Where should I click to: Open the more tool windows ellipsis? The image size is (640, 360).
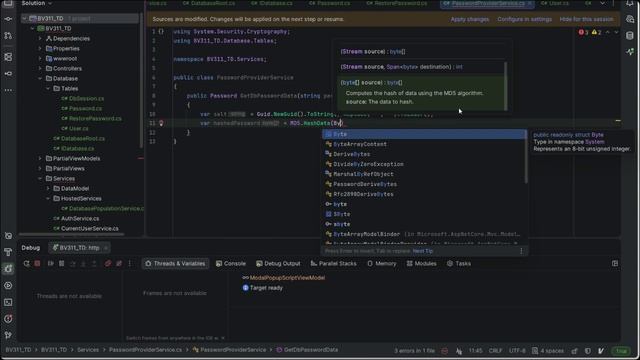[x=8, y=90]
